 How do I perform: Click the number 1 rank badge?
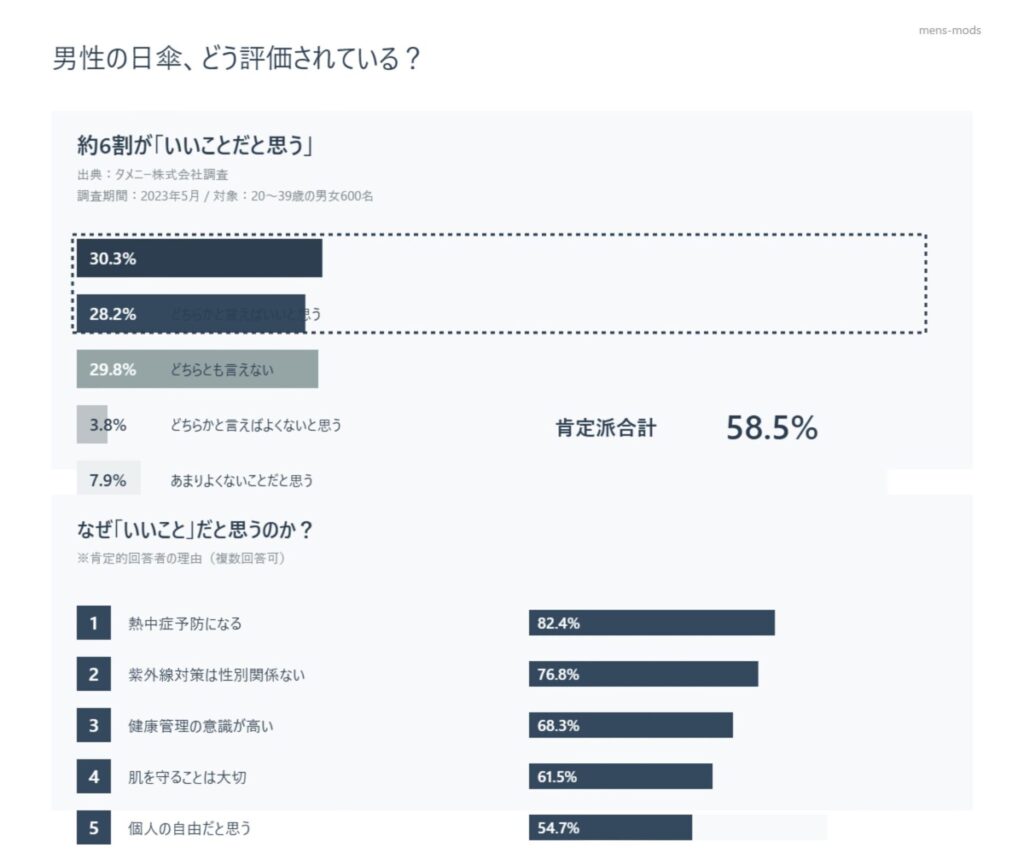pyautogui.click(x=93, y=623)
